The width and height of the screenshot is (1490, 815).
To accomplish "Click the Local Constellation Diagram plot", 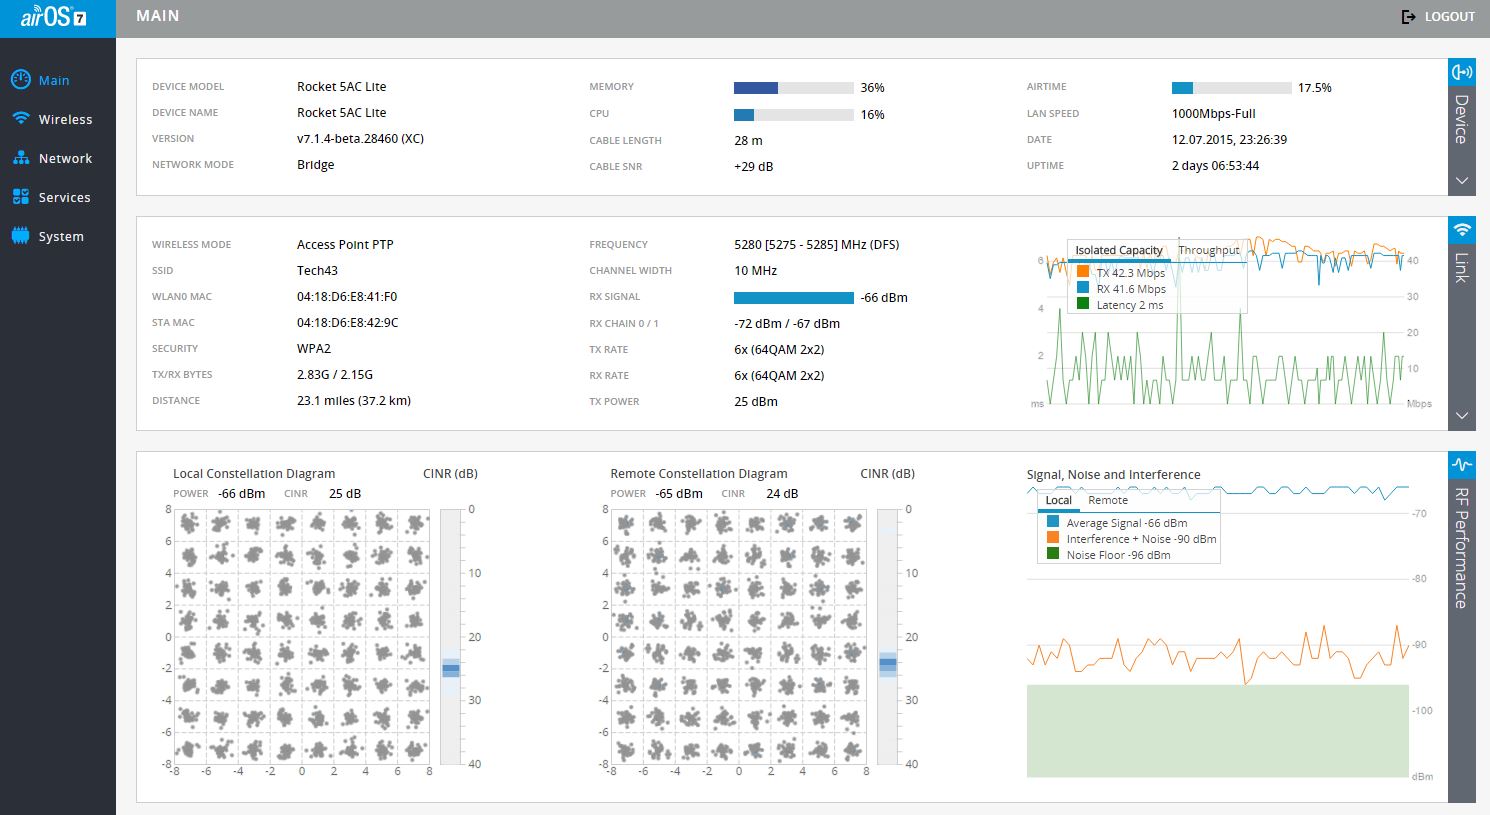I will click(x=302, y=636).
